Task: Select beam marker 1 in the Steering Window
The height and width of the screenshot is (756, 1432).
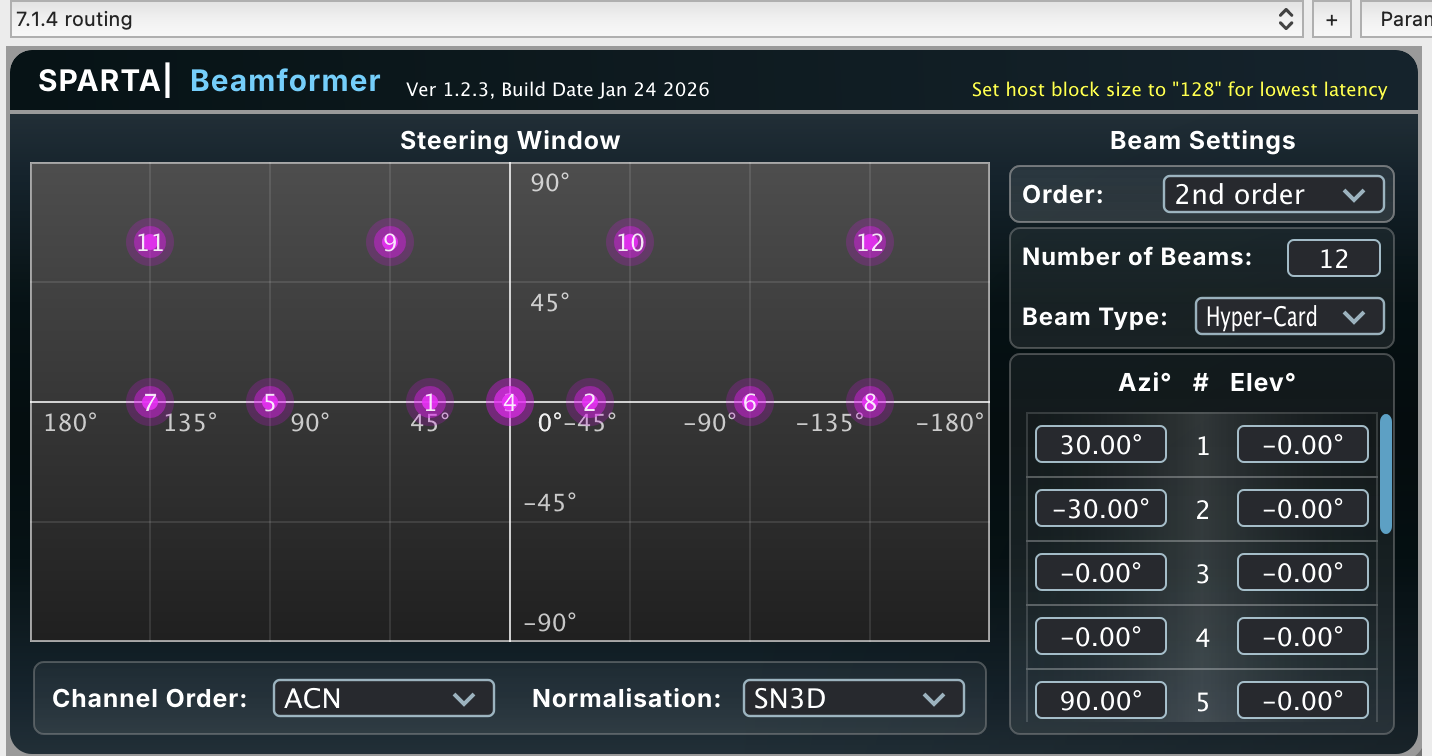Action: pos(430,403)
